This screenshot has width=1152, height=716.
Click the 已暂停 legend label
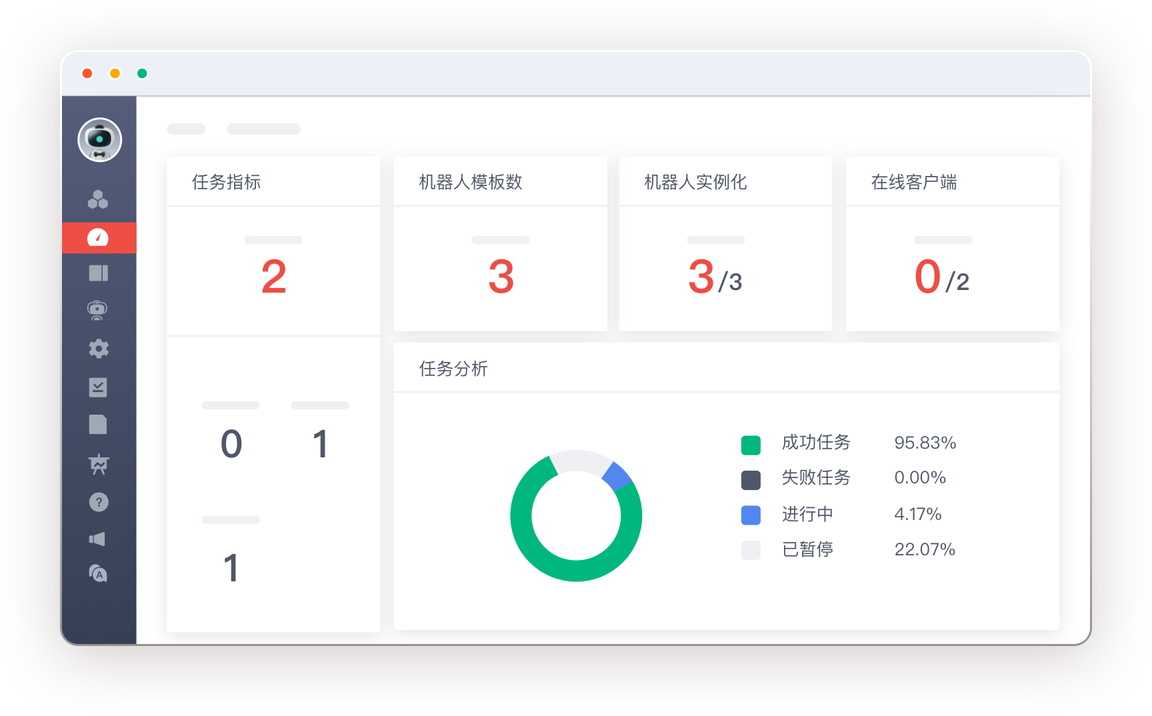click(807, 549)
